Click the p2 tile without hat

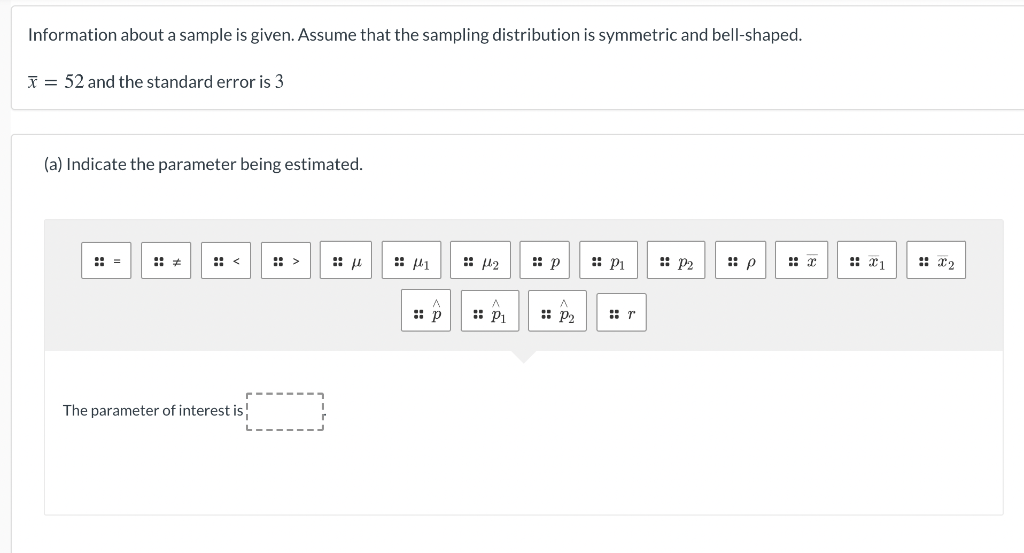click(676, 263)
